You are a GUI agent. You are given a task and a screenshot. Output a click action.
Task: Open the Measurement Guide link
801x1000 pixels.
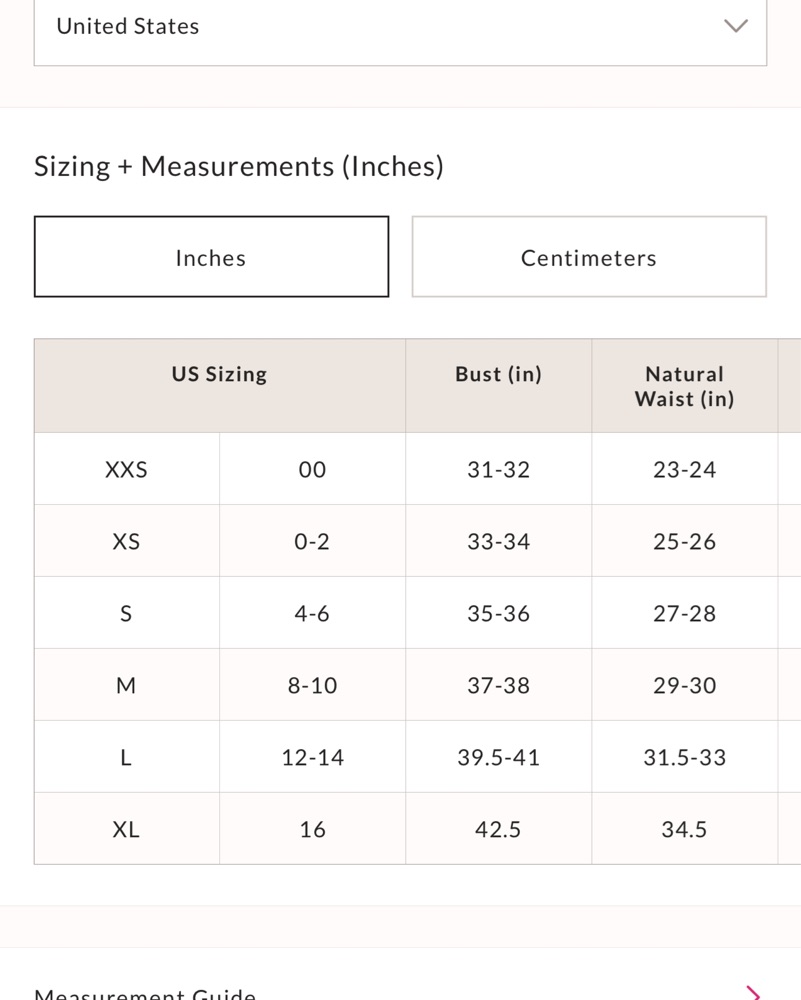click(145, 994)
